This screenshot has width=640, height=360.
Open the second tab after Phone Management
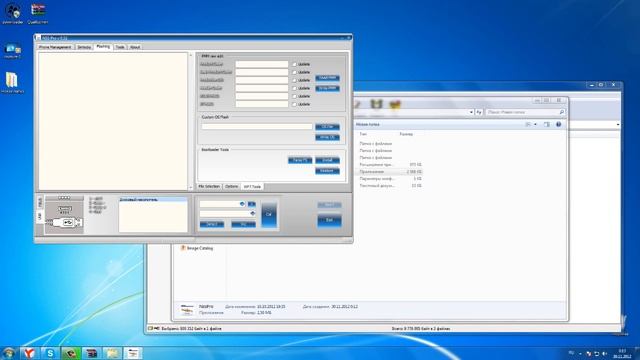(x=84, y=47)
